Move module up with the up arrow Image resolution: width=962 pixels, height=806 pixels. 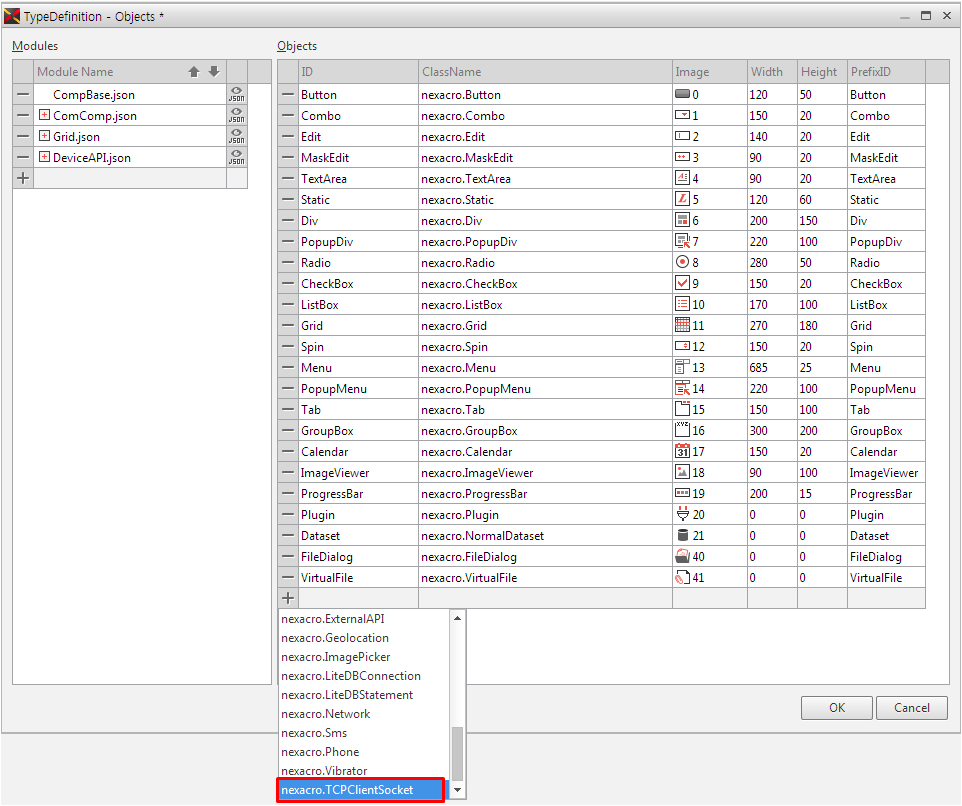click(194, 72)
